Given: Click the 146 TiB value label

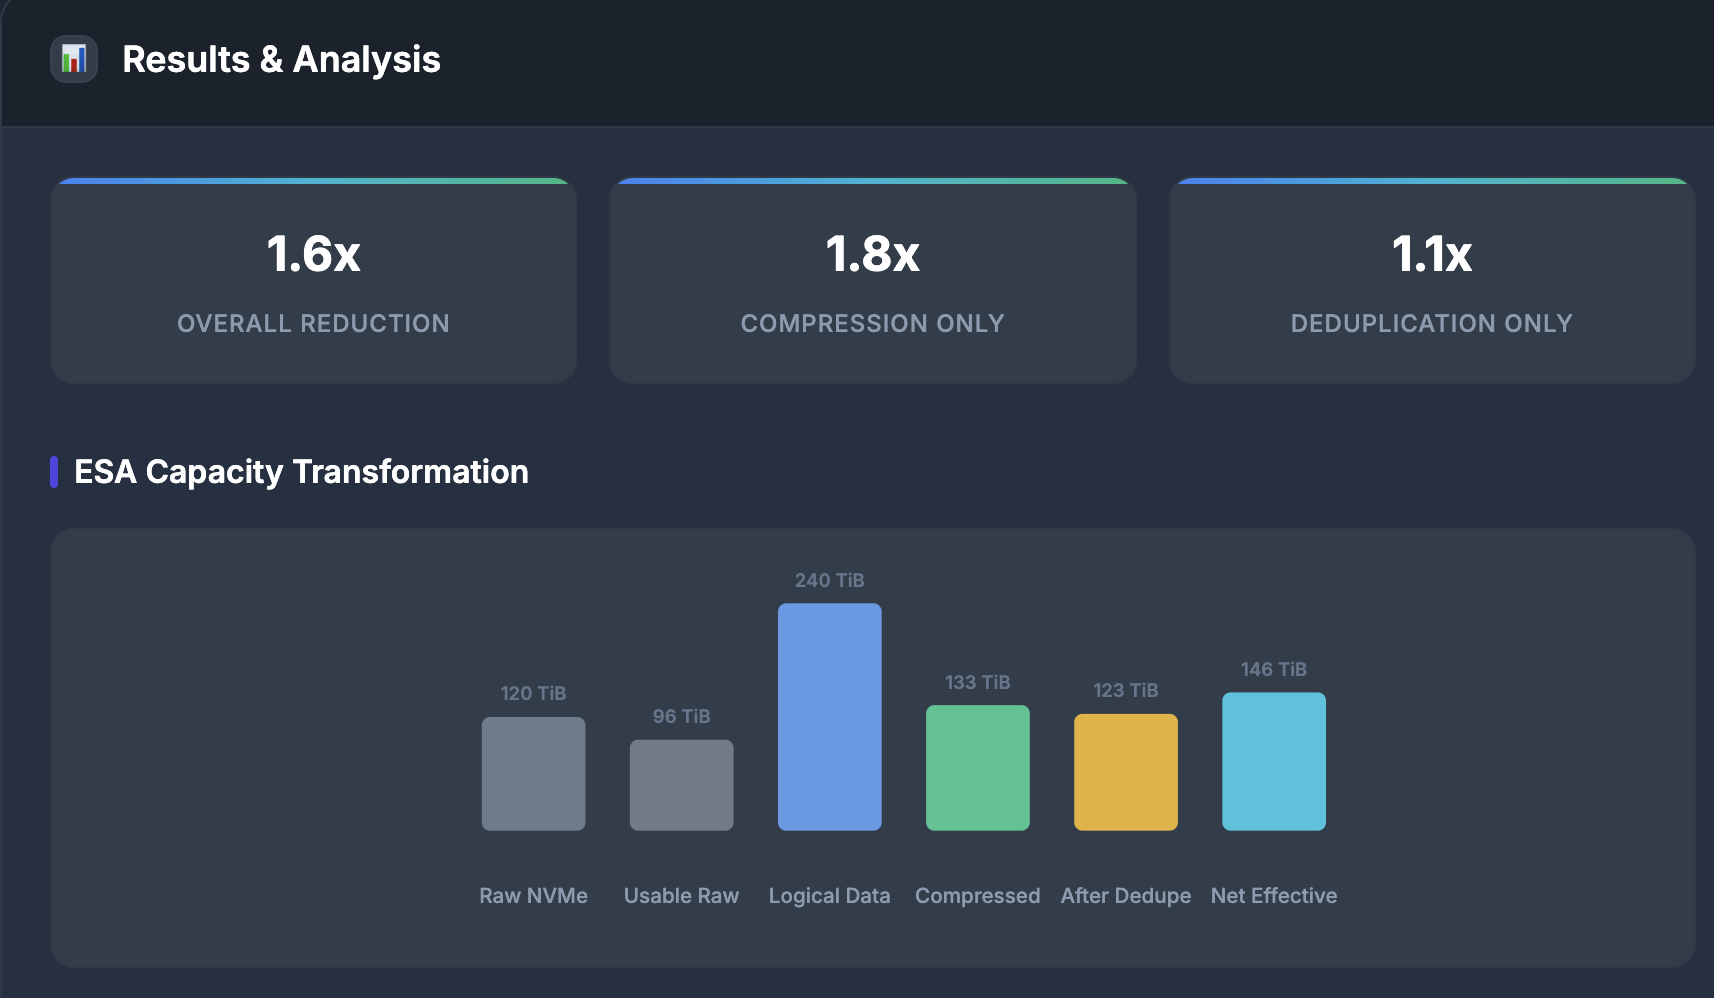Looking at the screenshot, I should point(1273,669).
